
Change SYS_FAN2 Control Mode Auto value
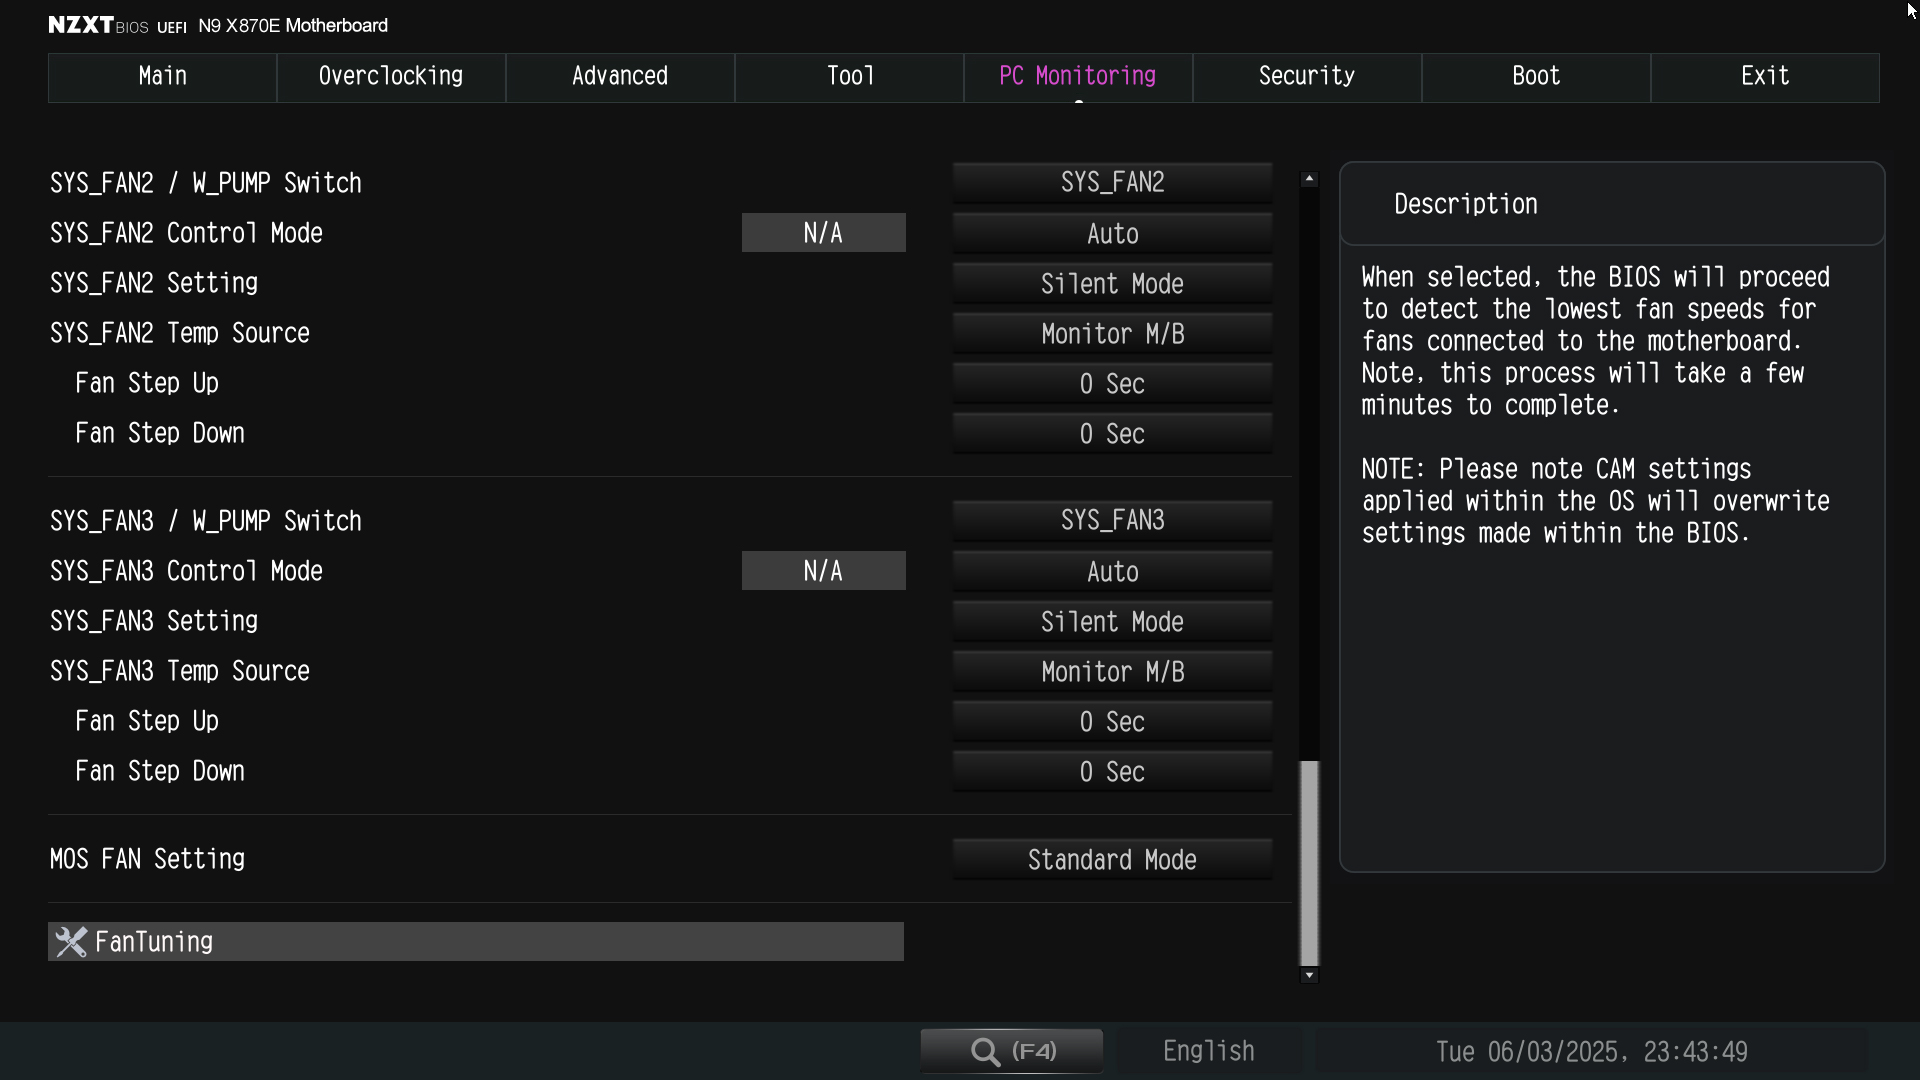point(1112,234)
